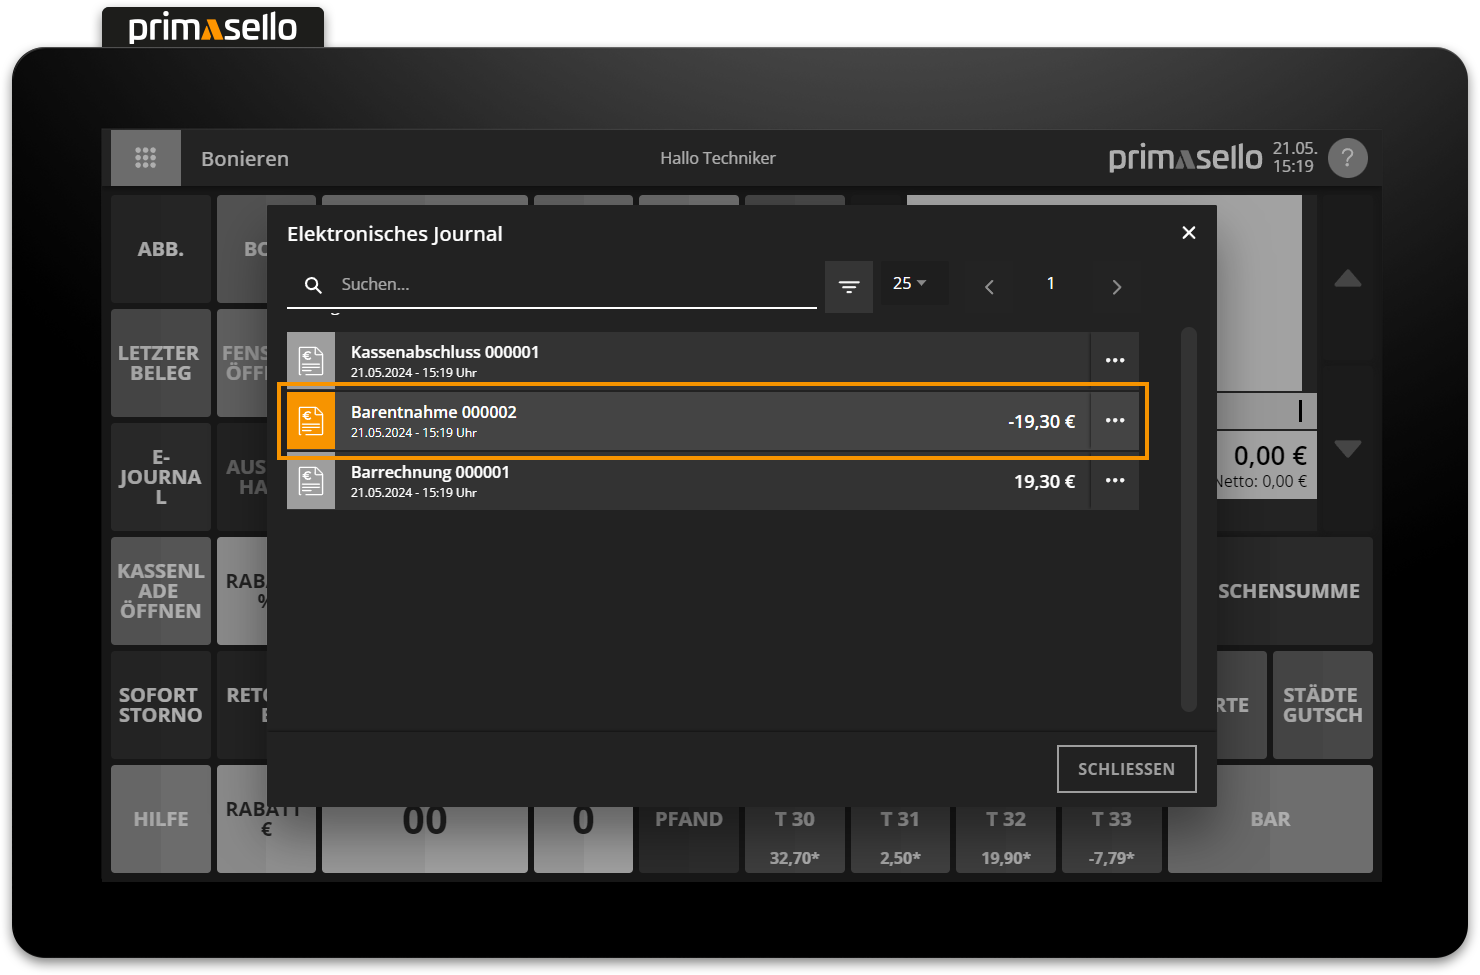
Task: Click the orange Barentnahme receipt icon
Action: pyautogui.click(x=311, y=421)
